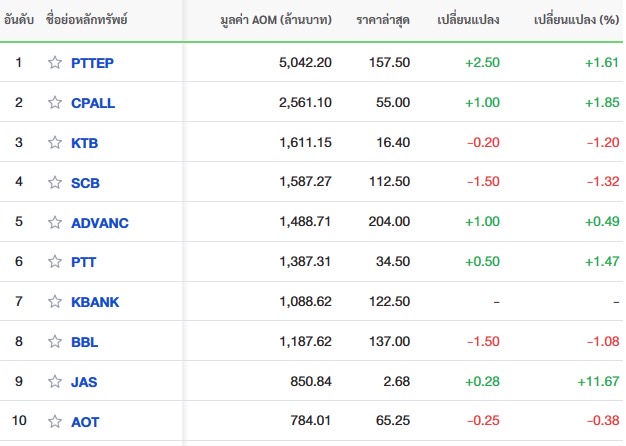This screenshot has height=446, width=626.
Task: Star the KBANK stock row
Action: (55, 301)
